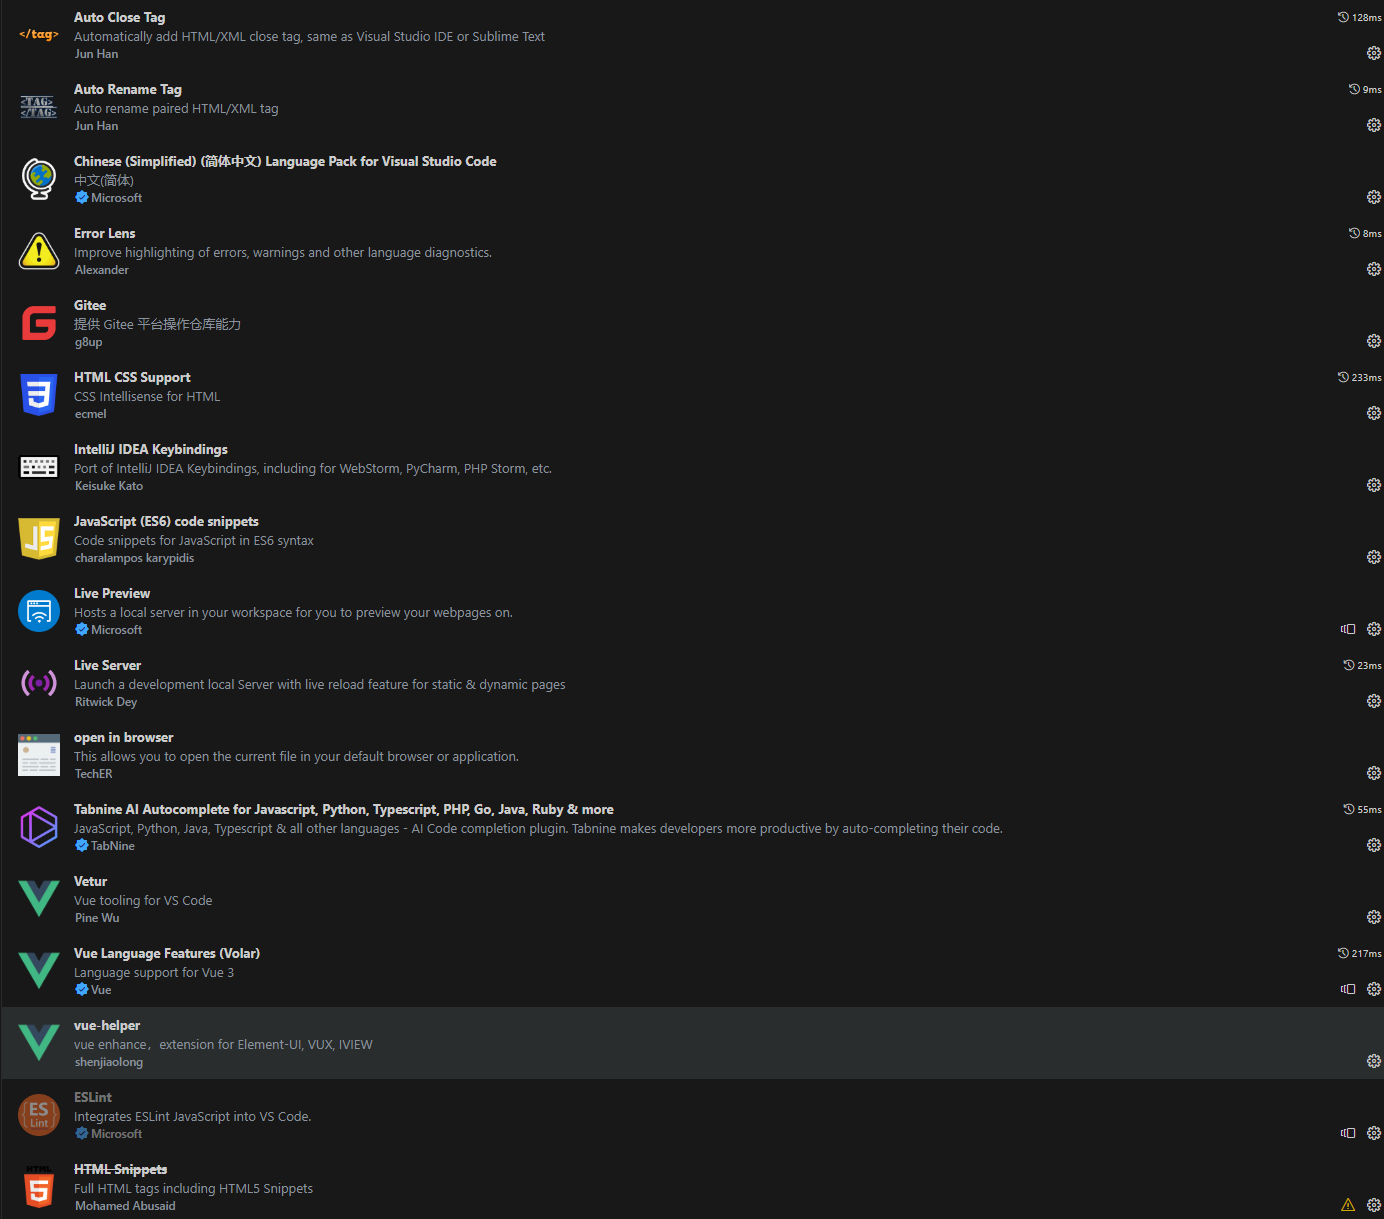Open manage gear for Auto Close Tag

click(x=1374, y=53)
